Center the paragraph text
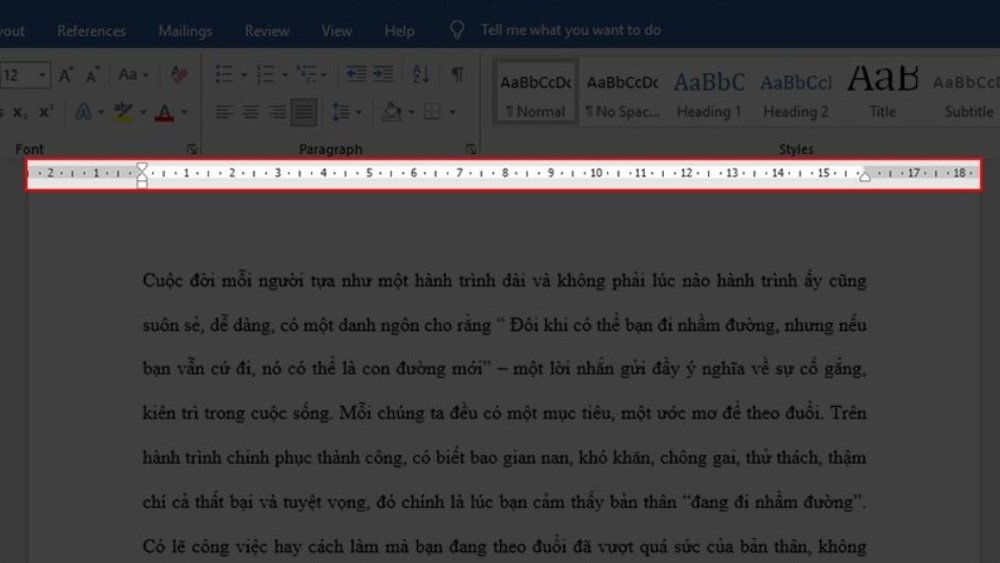This screenshot has width=1000, height=563. click(250, 112)
